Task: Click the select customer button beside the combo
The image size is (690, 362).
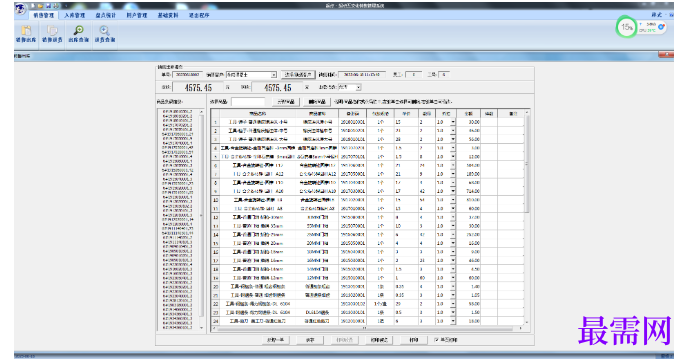Action: click(298, 75)
